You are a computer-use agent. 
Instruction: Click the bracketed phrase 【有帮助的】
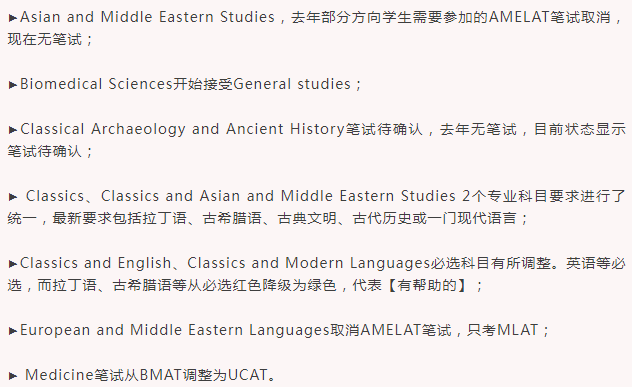tap(427, 285)
